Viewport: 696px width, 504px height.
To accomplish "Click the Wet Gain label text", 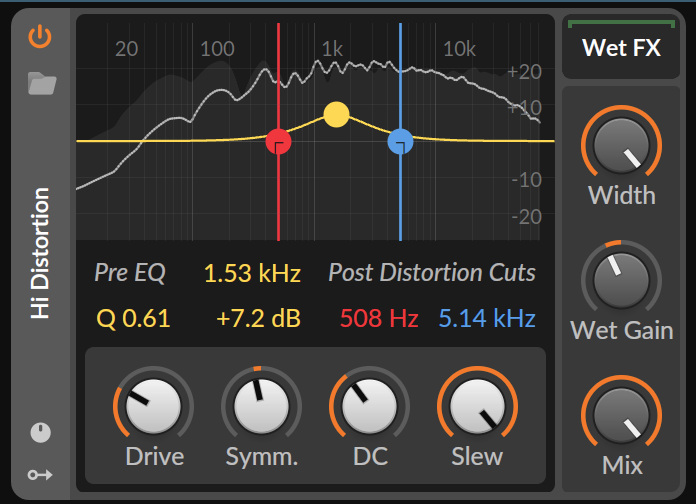I will click(621, 331).
